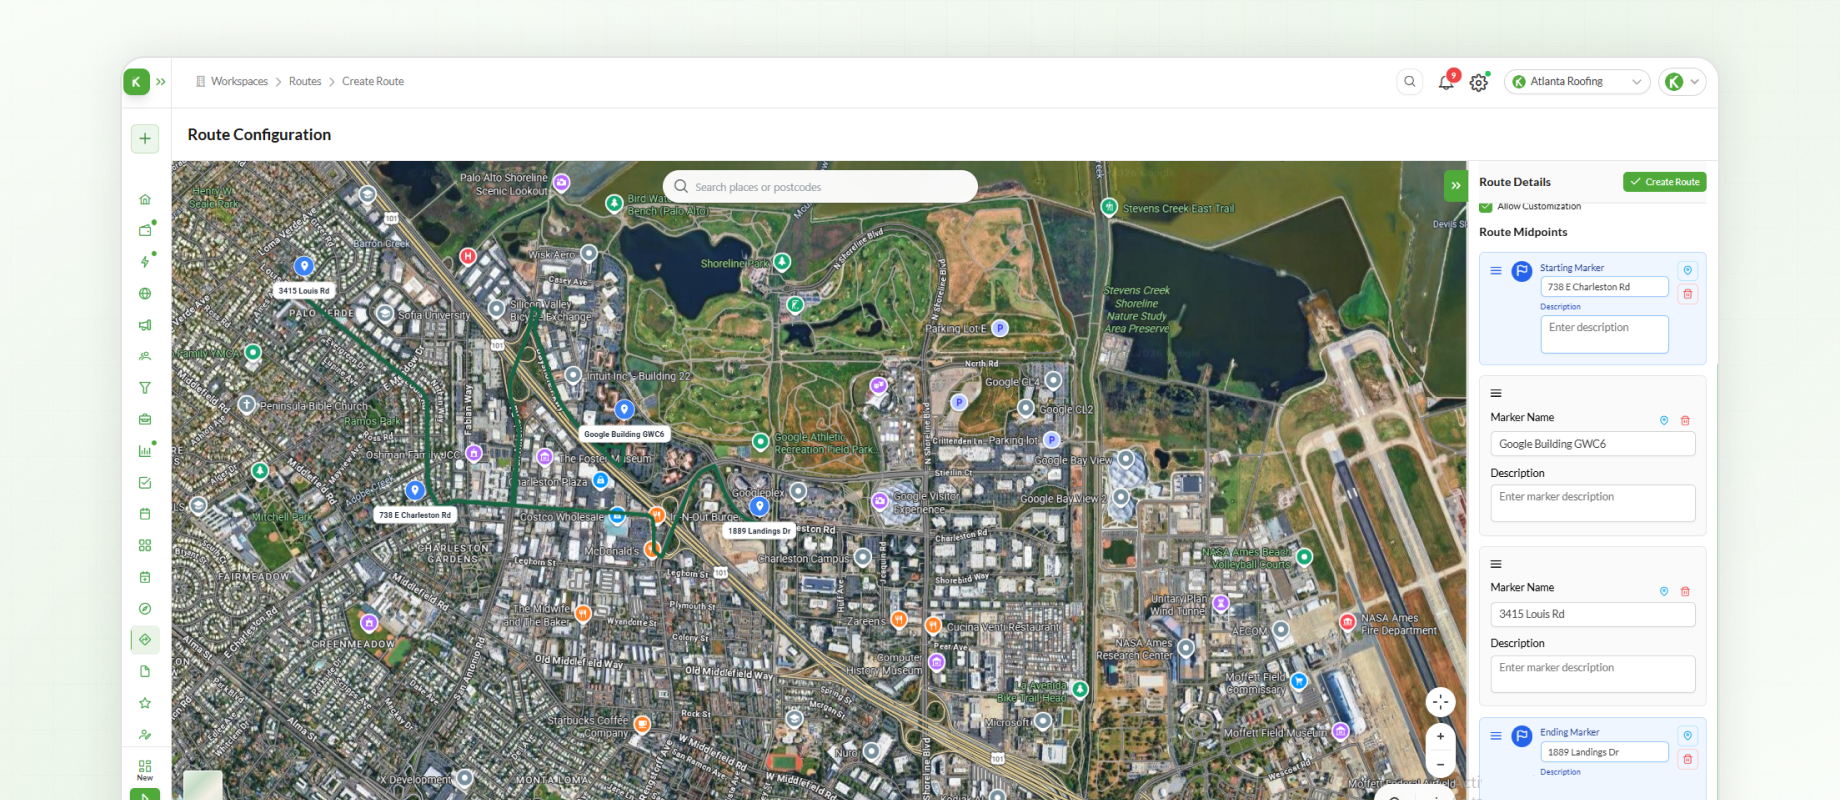Open the Home icon in the sidebar
Image resolution: width=1840 pixels, height=800 pixels.
145,199
